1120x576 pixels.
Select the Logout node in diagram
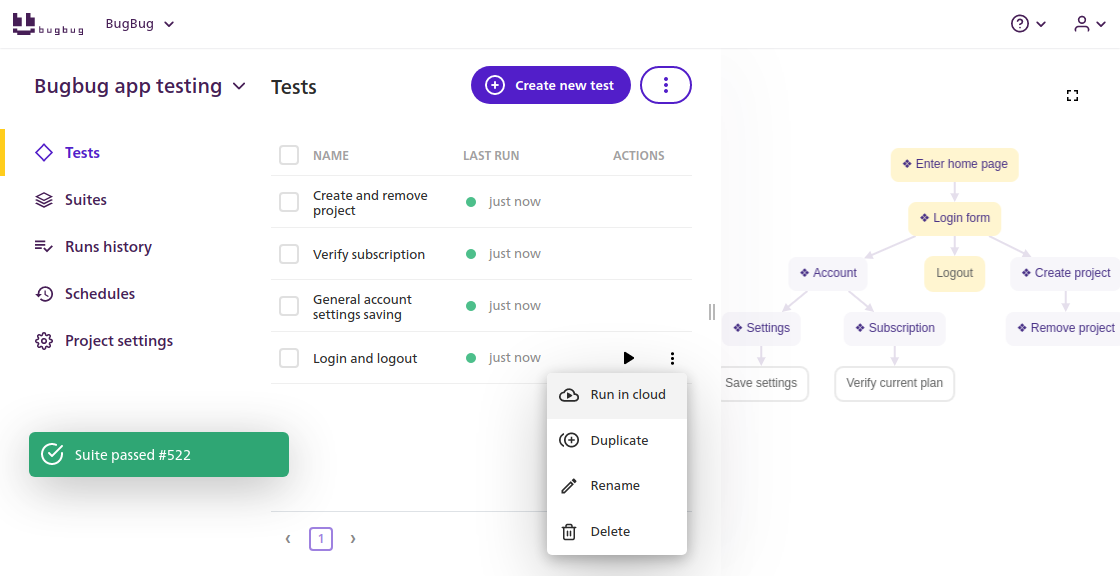pos(954,274)
